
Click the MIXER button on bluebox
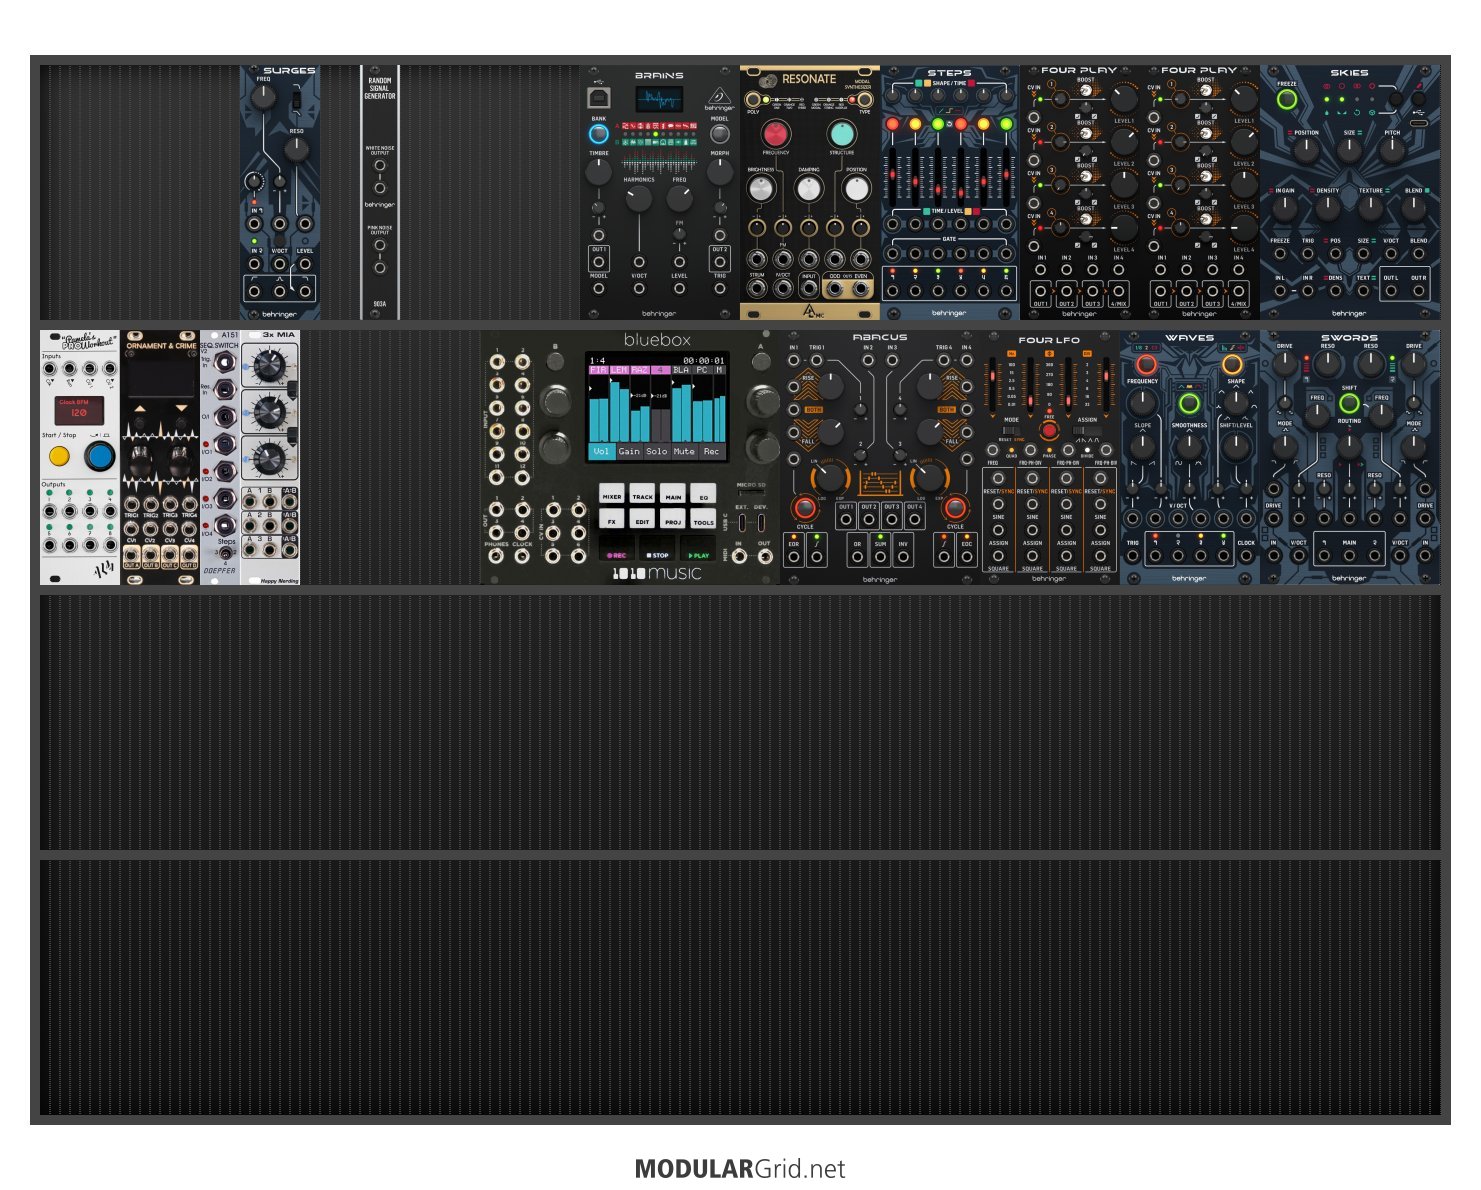(x=612, y=495)
